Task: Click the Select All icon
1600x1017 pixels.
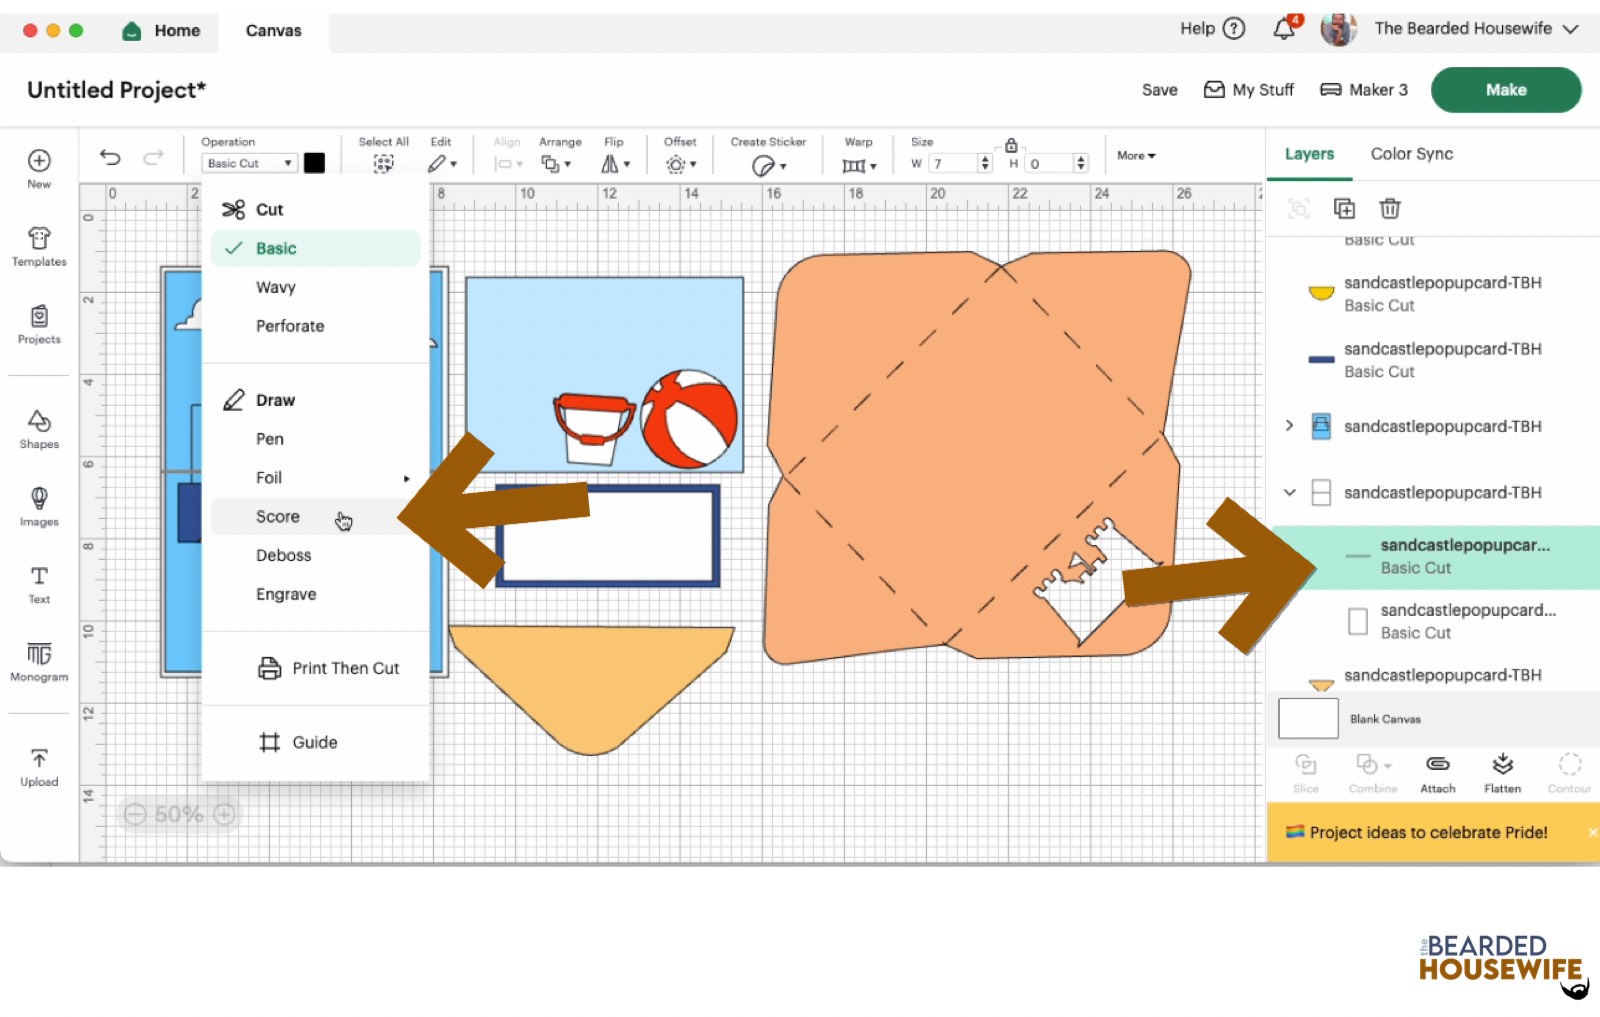Action: 383,163
